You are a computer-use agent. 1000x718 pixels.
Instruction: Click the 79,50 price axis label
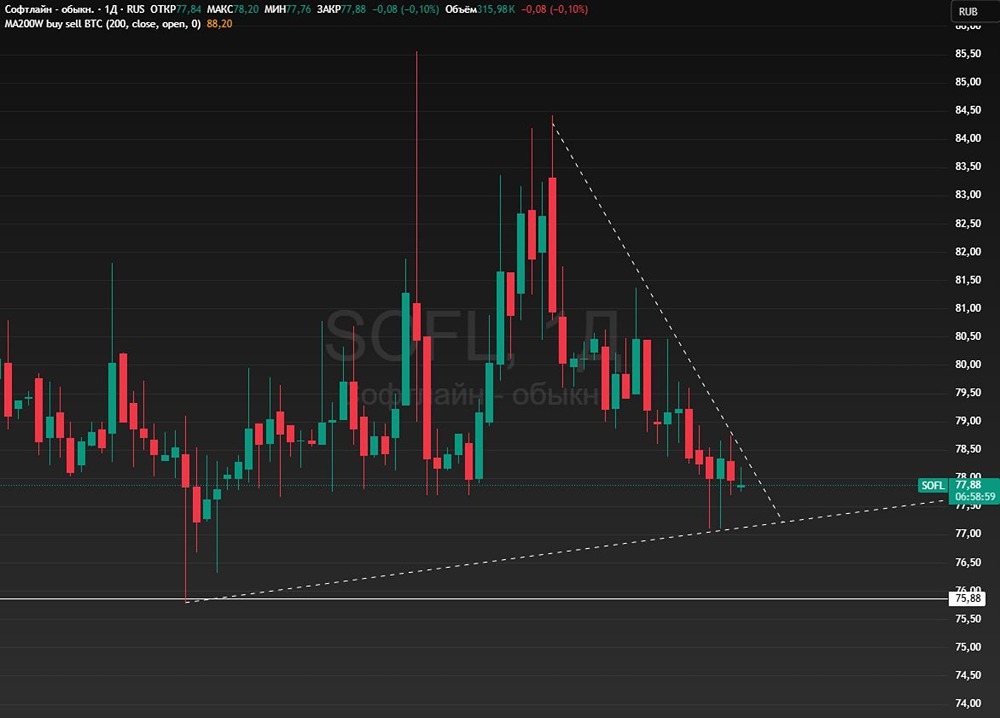coord(968,393)
